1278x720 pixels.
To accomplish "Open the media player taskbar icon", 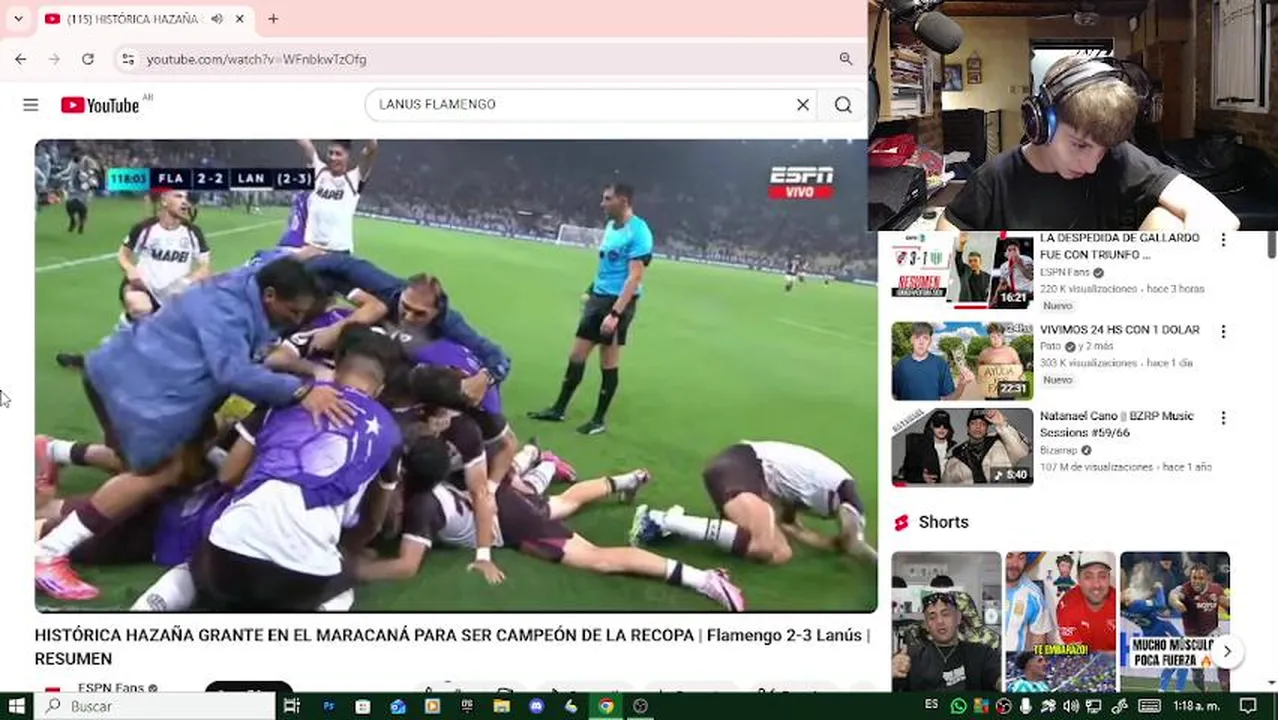I will coord(432,706).
